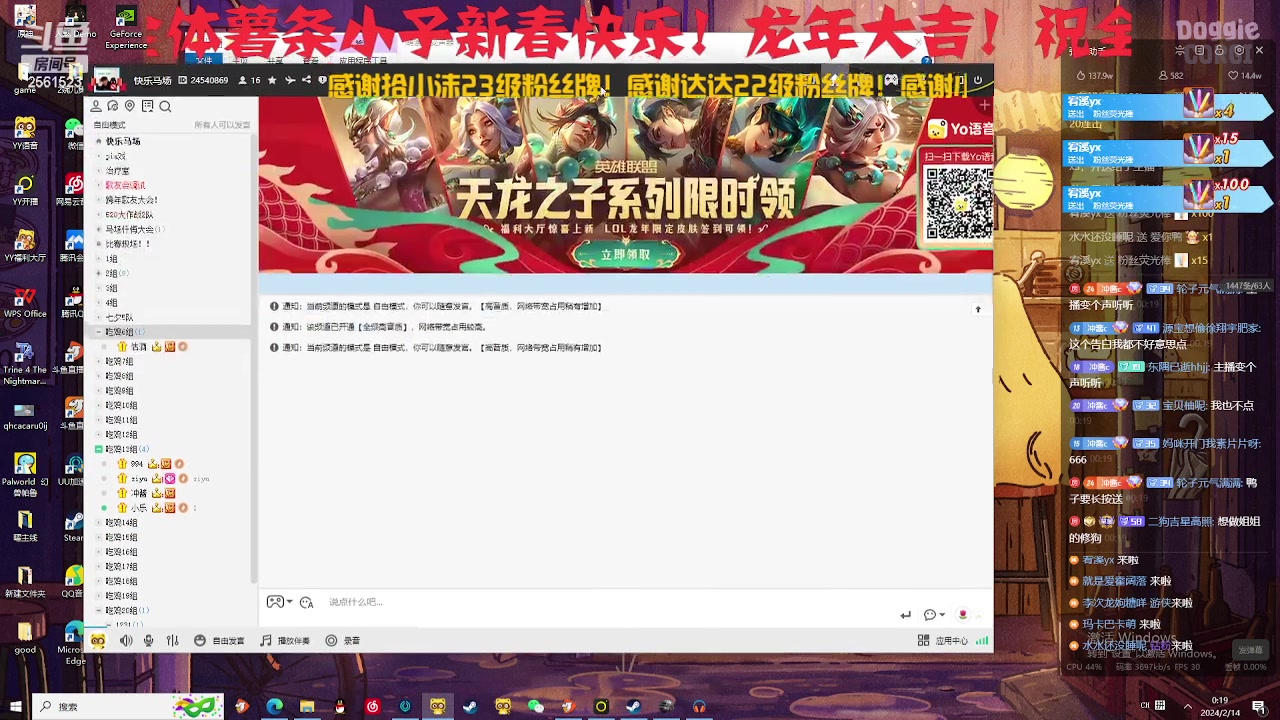Open the game controller emoji picker above the chat box
Screen dimensions: 1280x720
click(276, 601)
